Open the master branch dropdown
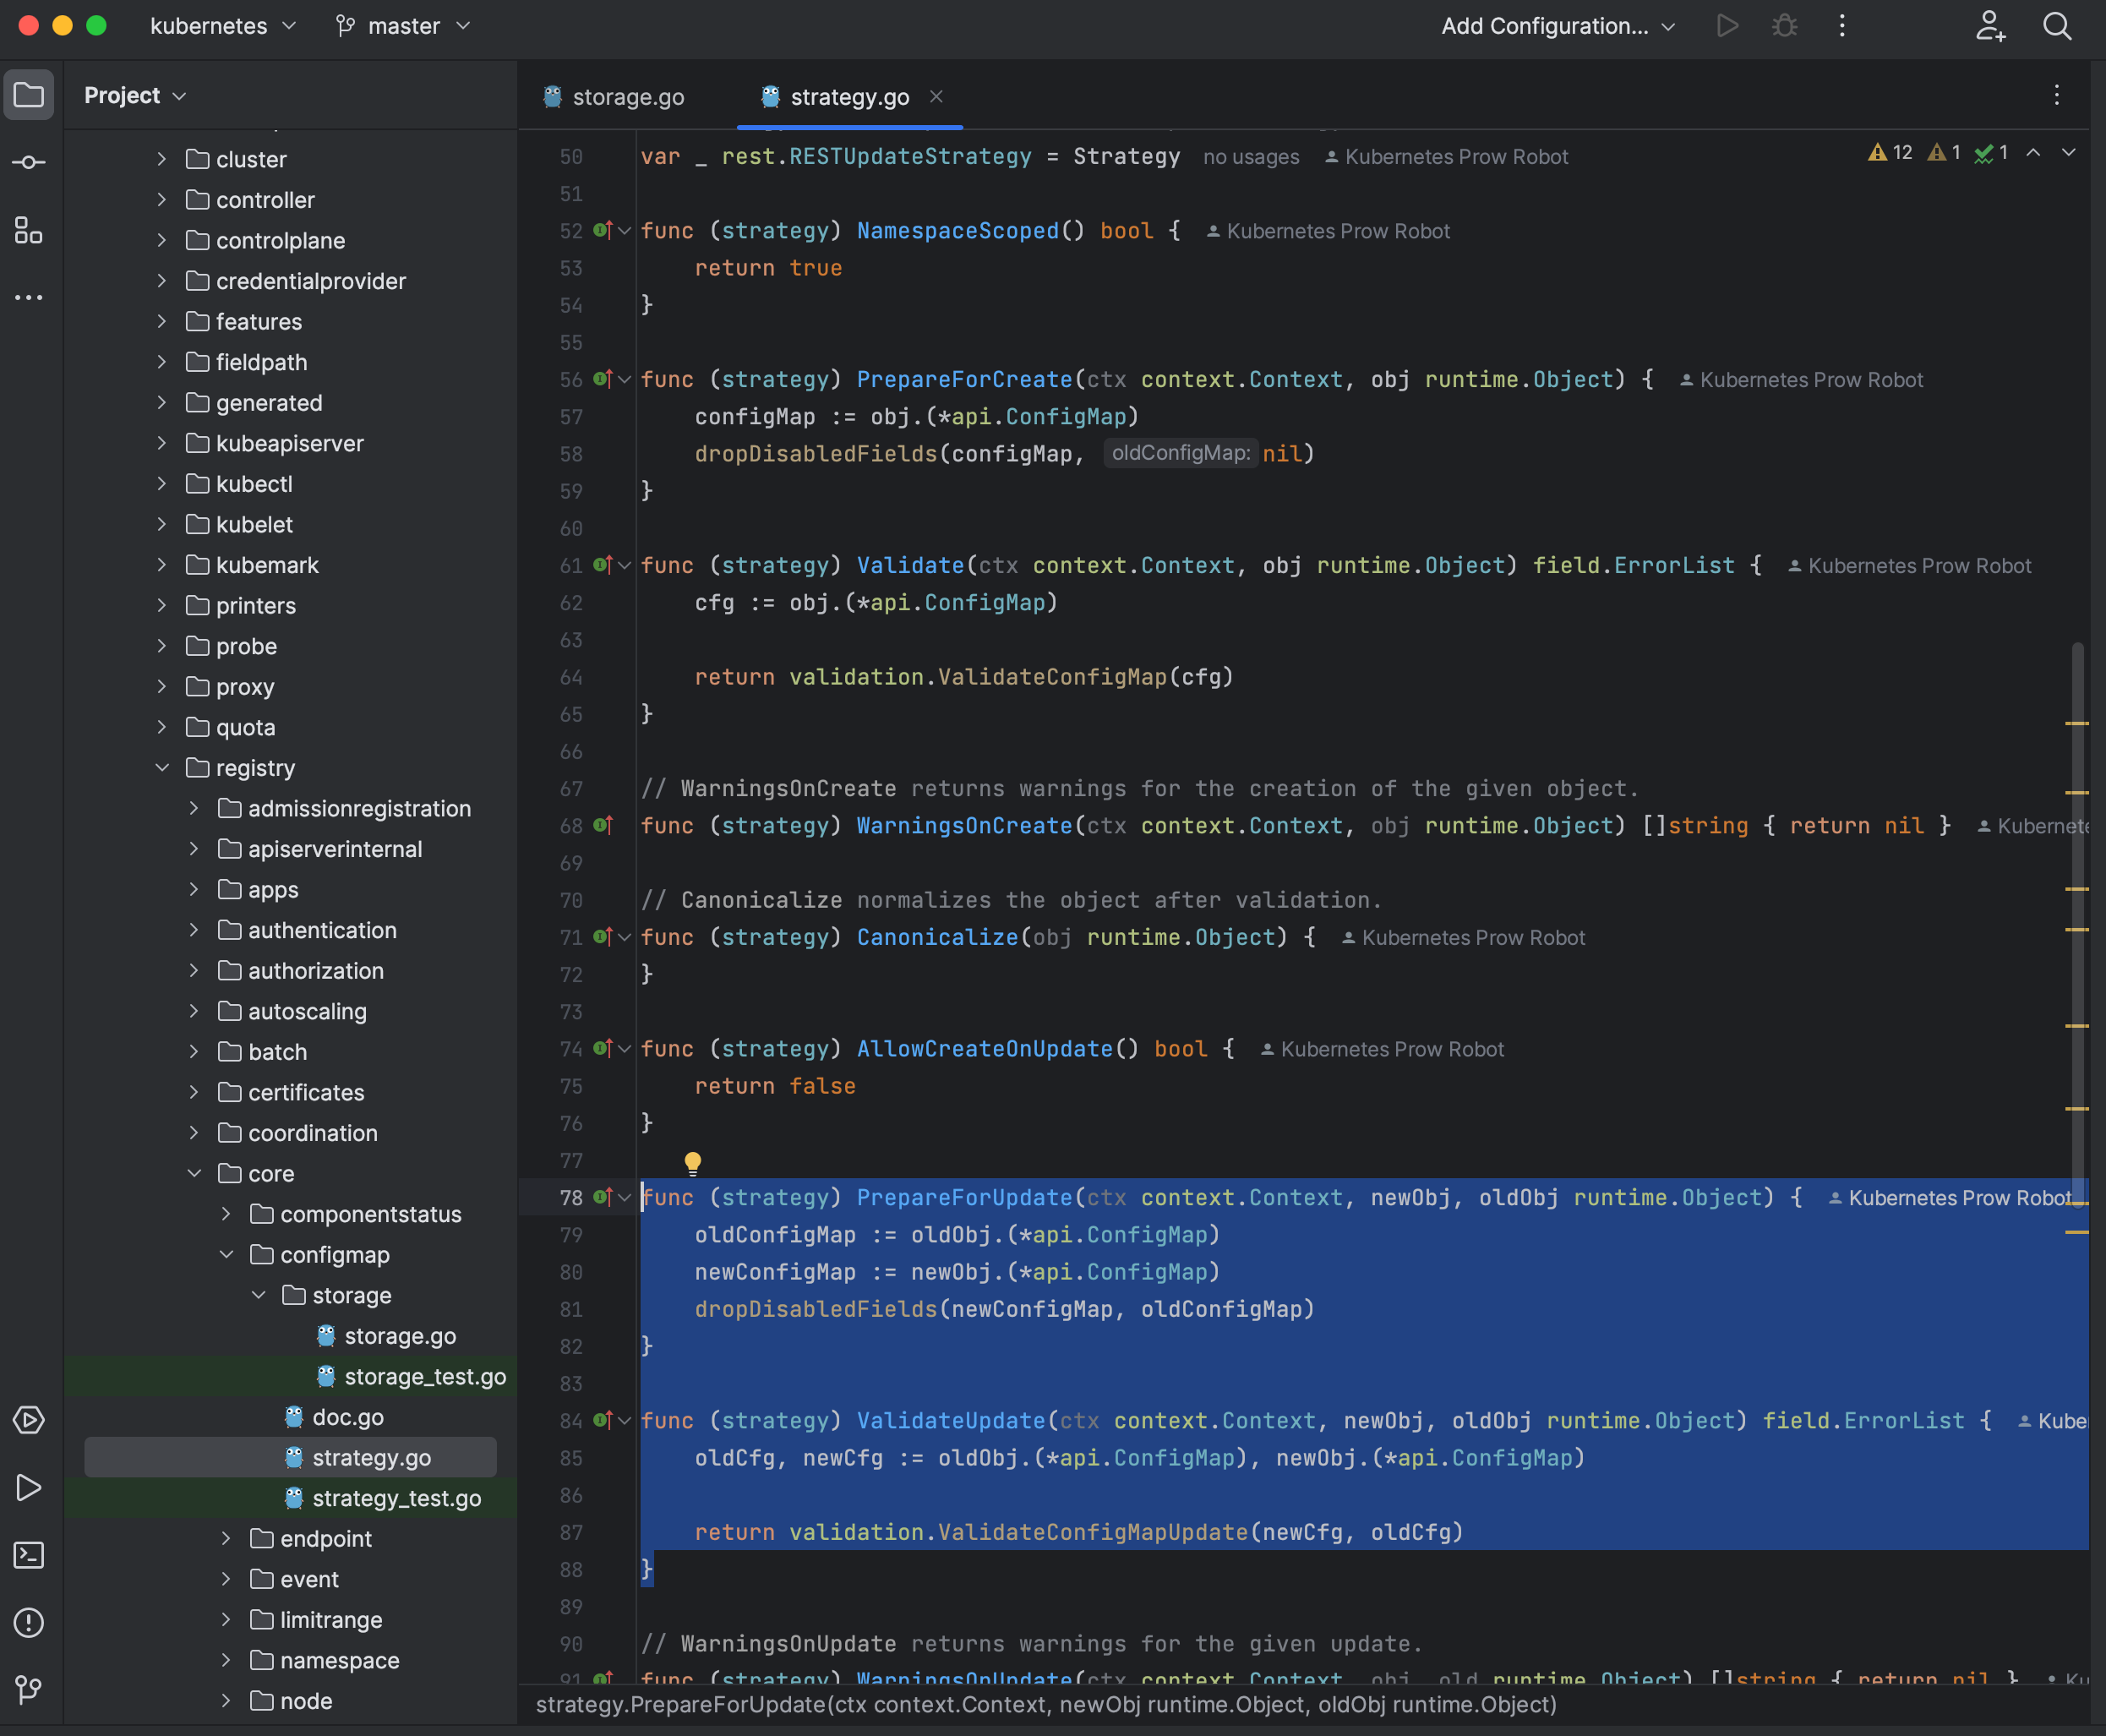2106x1736 pixels. pyautogui.click(x=403, y=26)
